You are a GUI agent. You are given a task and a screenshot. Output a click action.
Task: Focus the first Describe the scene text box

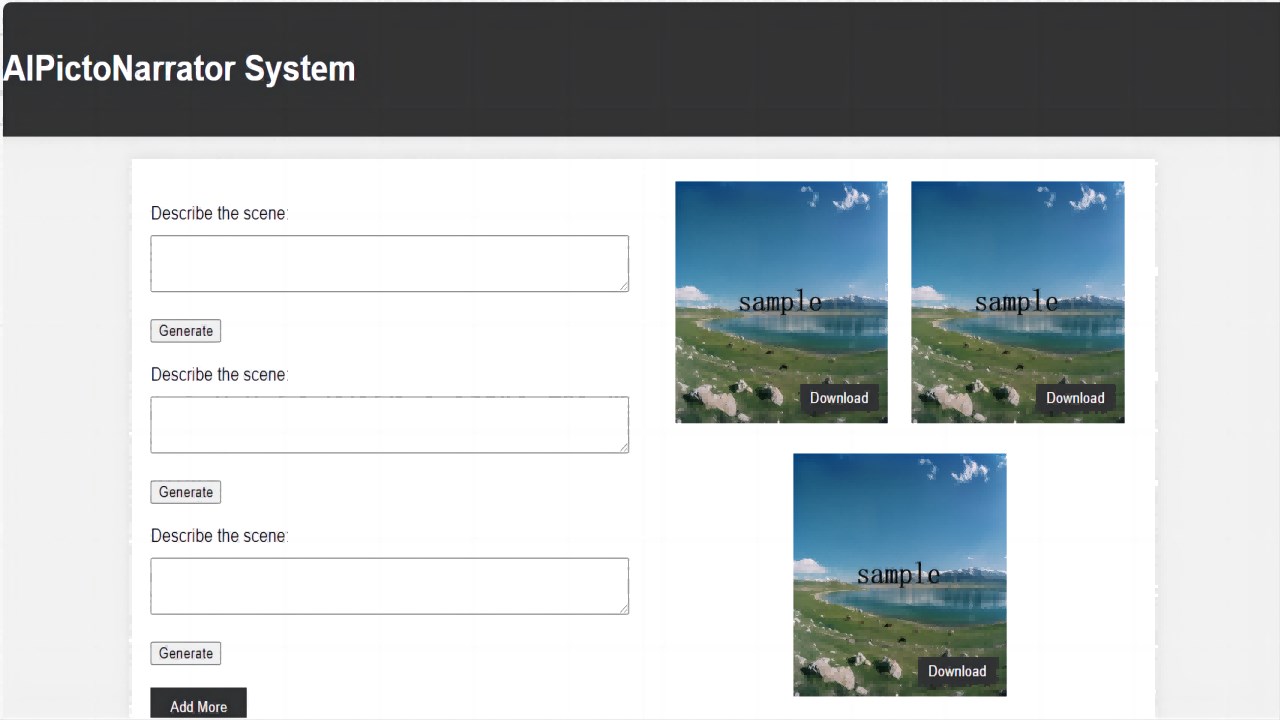(390, 264)
